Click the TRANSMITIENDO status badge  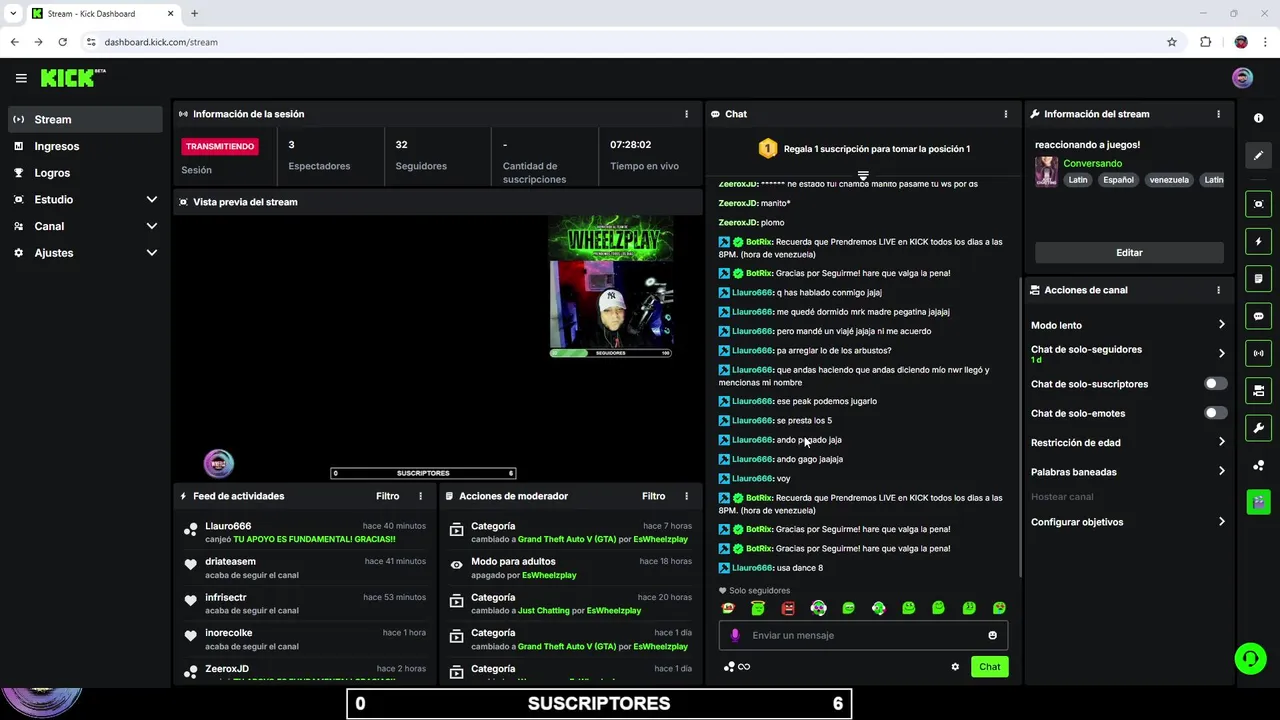(x=220, y=146)
